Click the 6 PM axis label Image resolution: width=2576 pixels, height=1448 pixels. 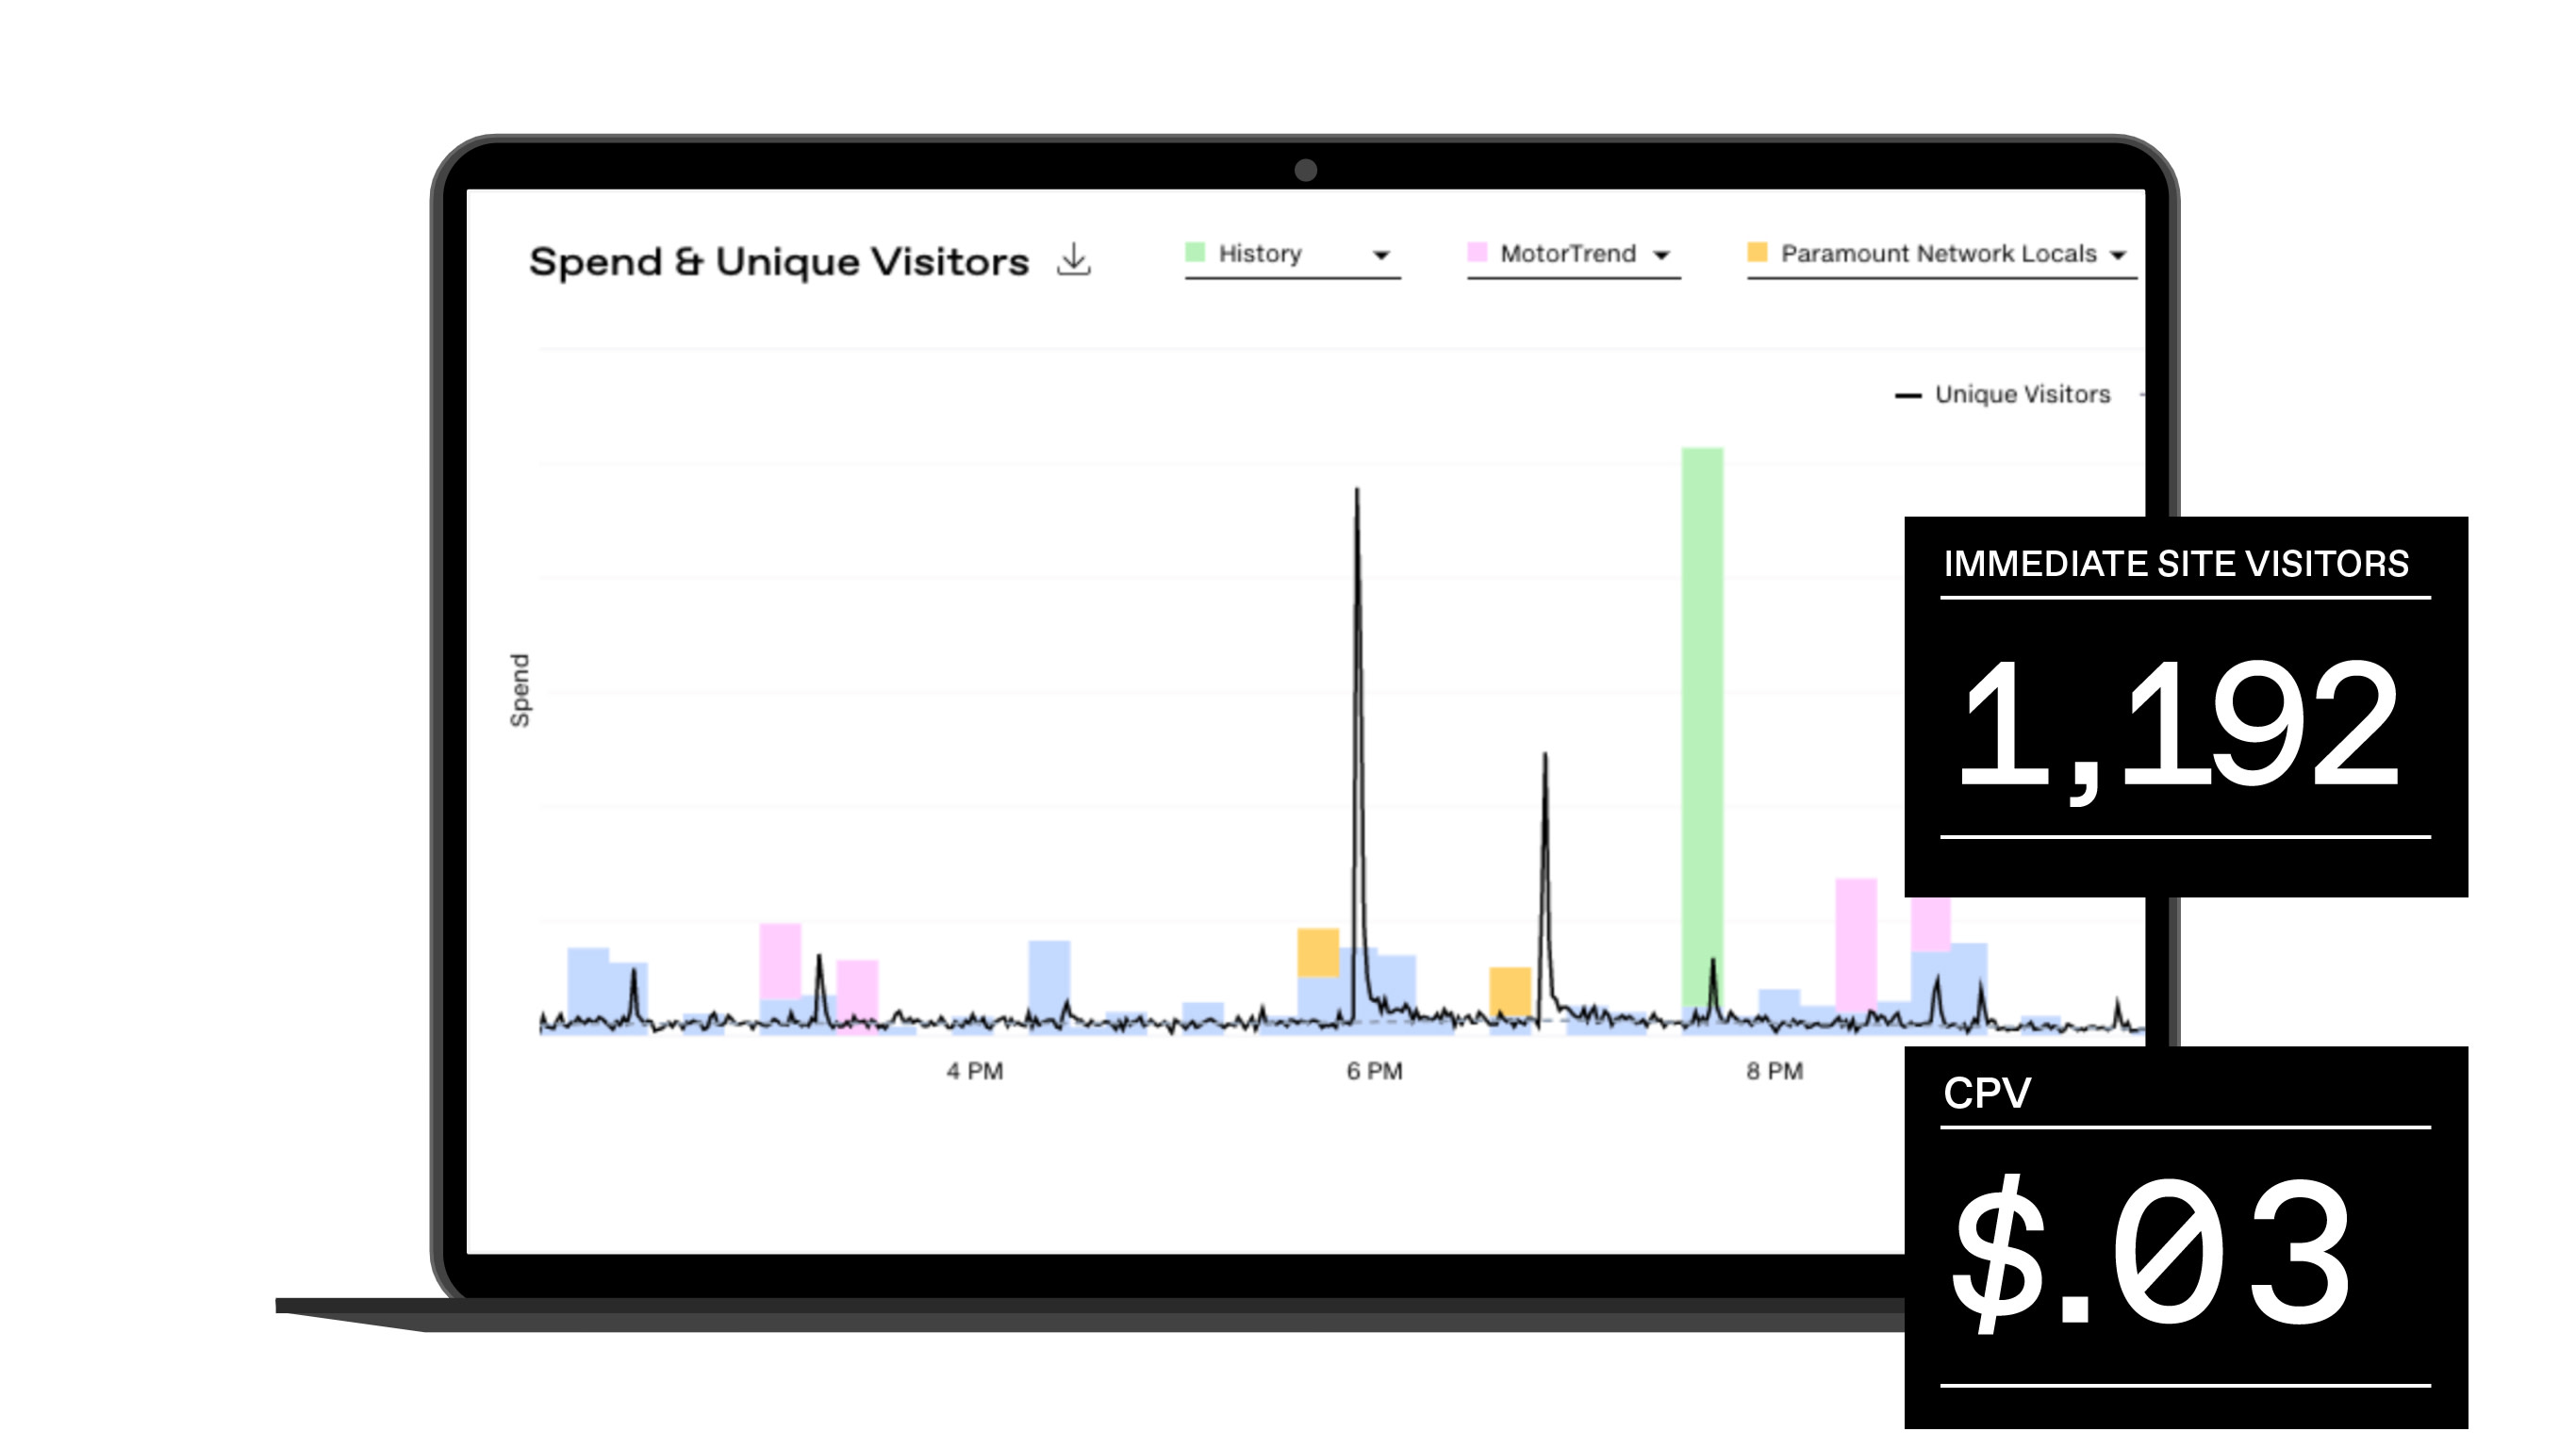(x=1374, y=1071)
